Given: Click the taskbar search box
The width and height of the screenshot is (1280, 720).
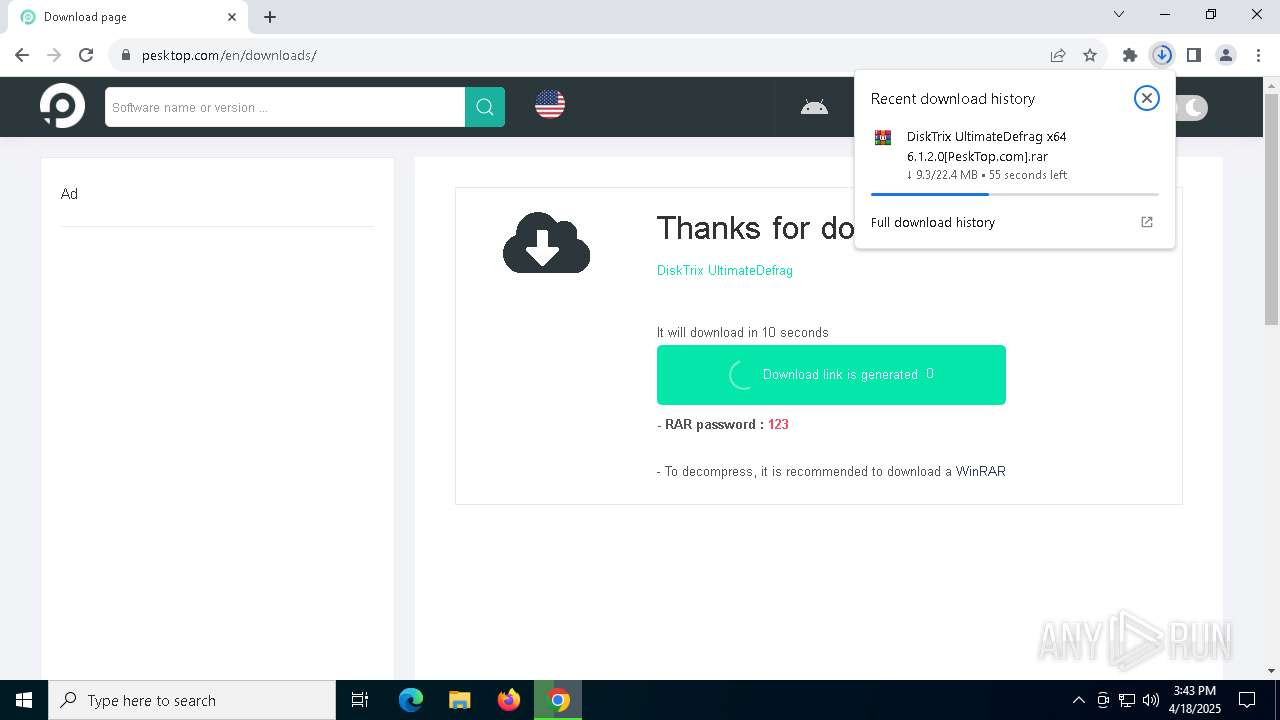Looking at the screenshot, I should coord(192,700).
